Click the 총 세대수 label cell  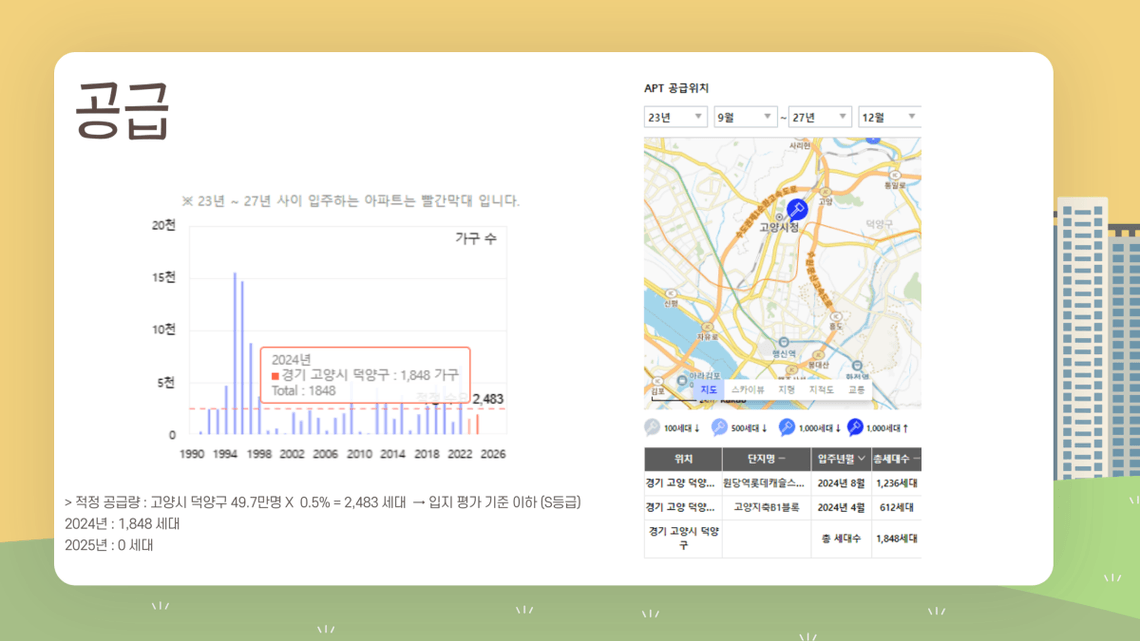[x=841, y=539]
